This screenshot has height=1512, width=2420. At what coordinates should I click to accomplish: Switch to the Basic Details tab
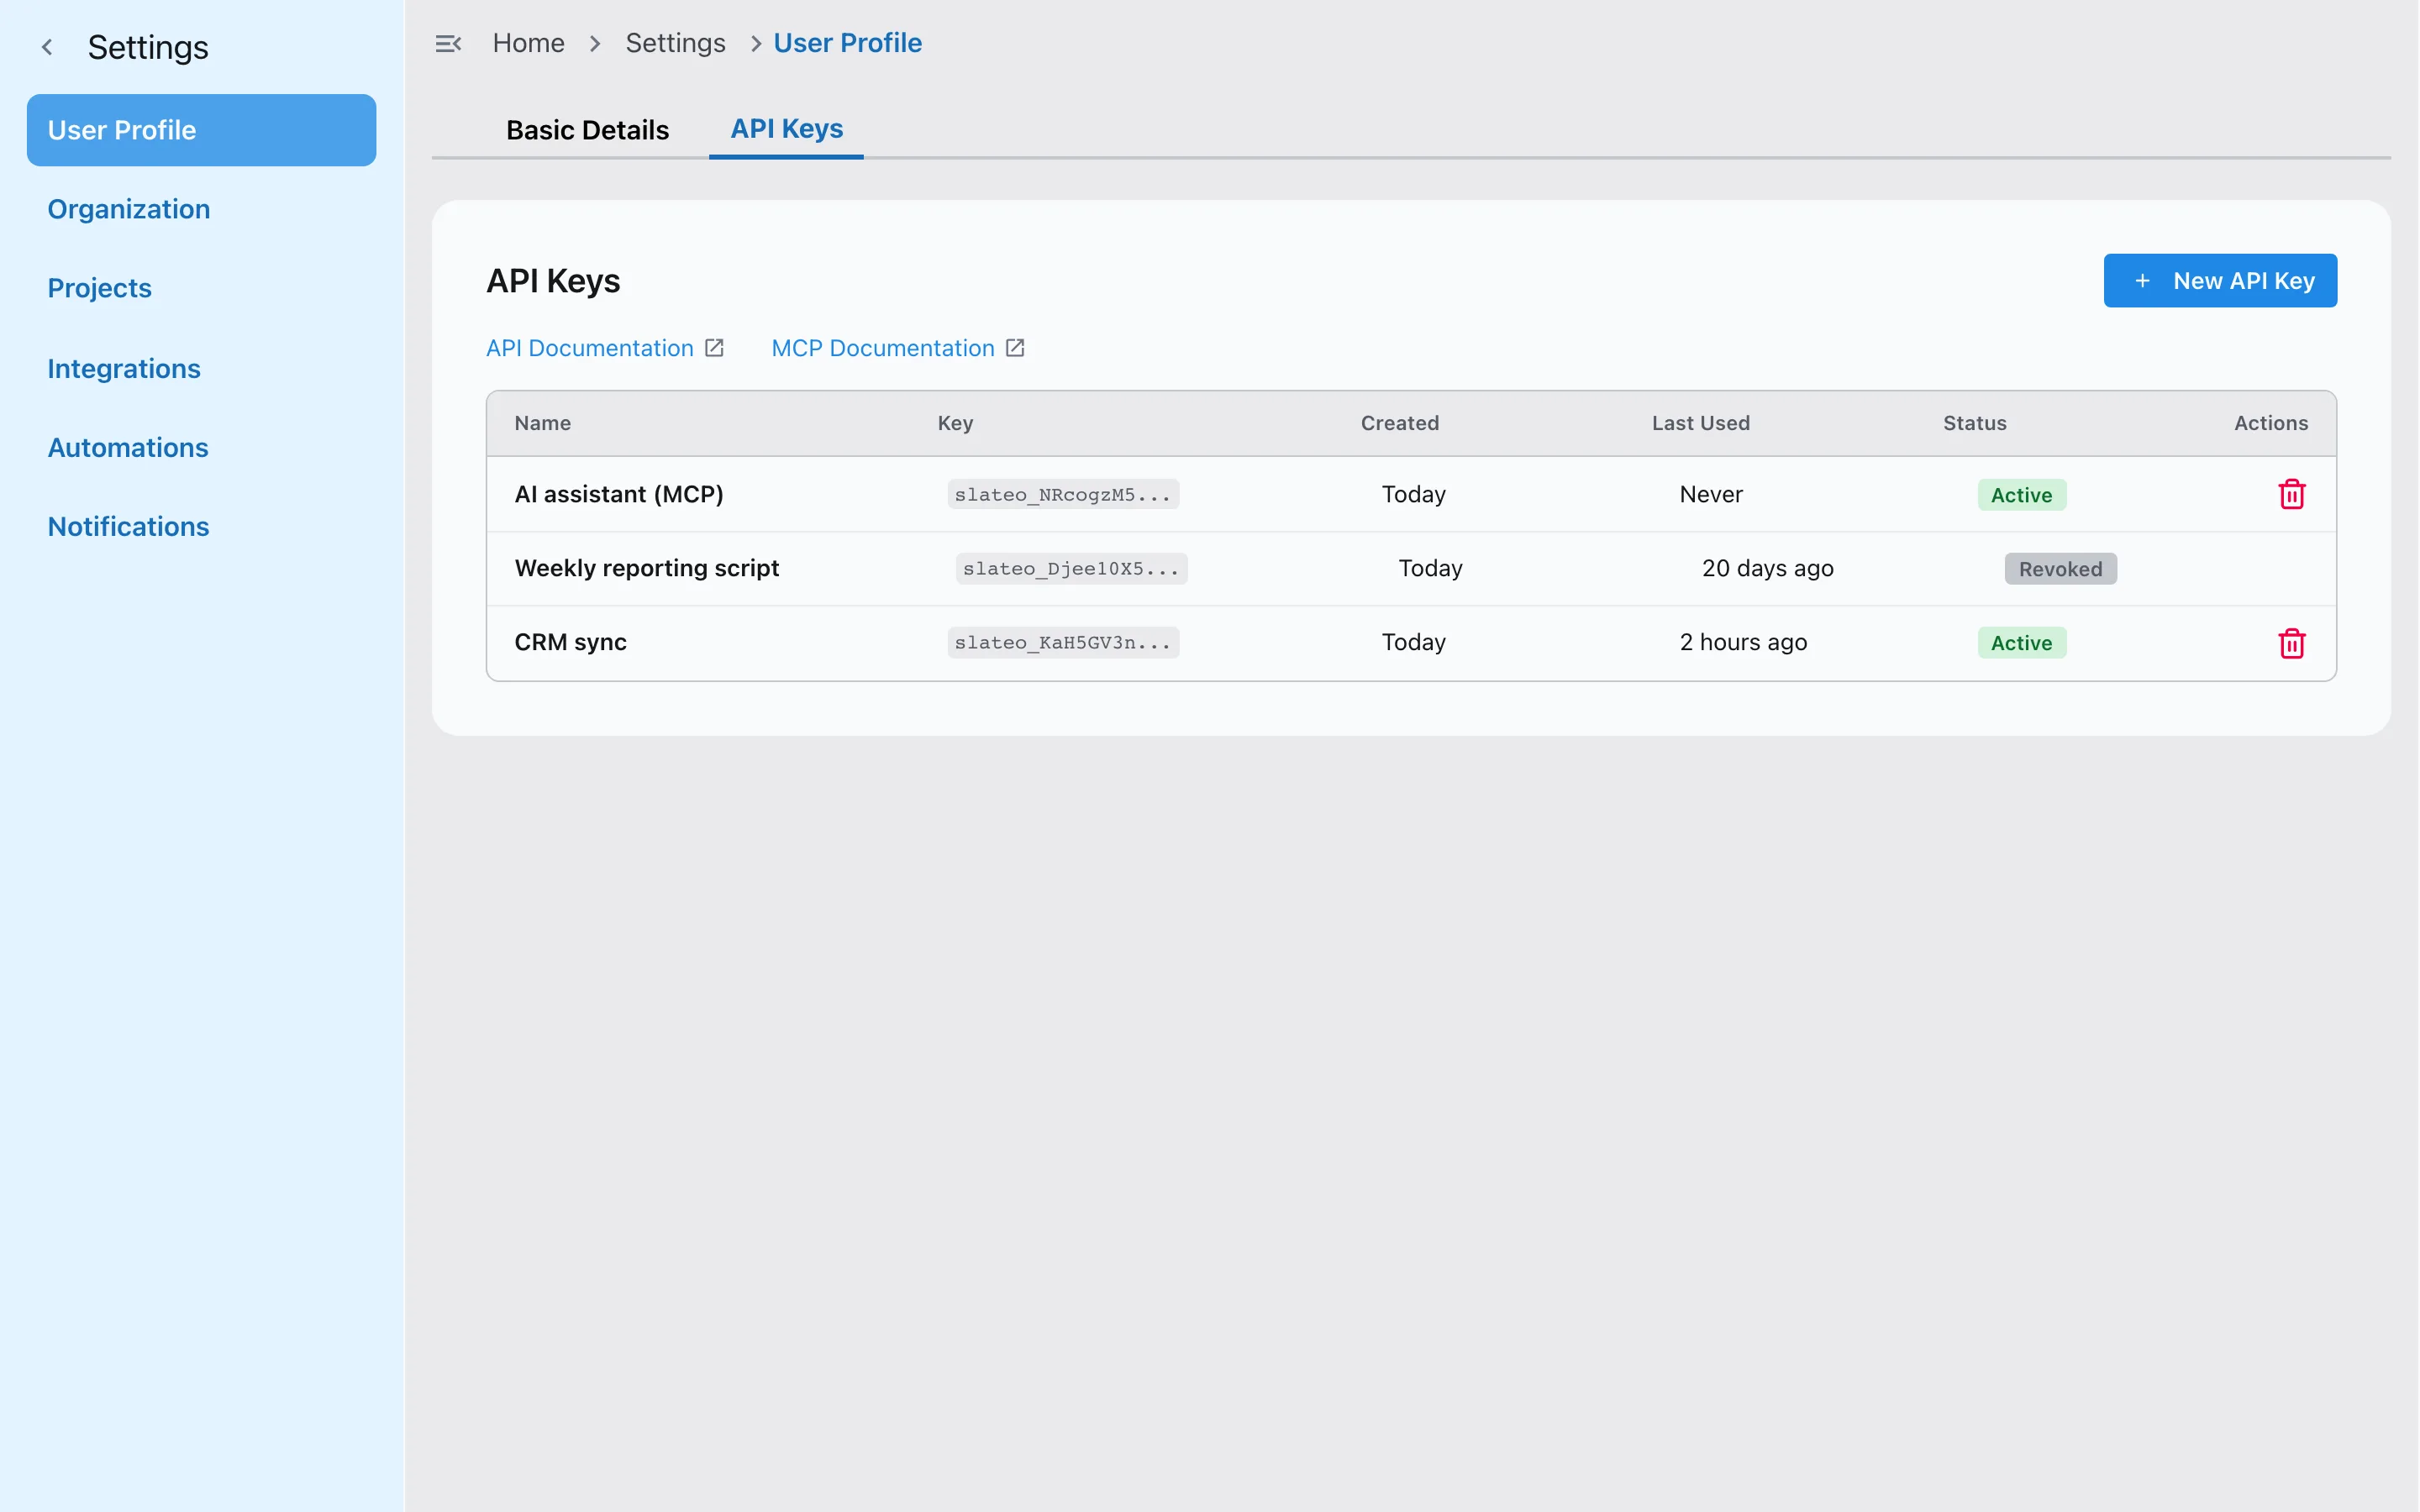(587, 130)
